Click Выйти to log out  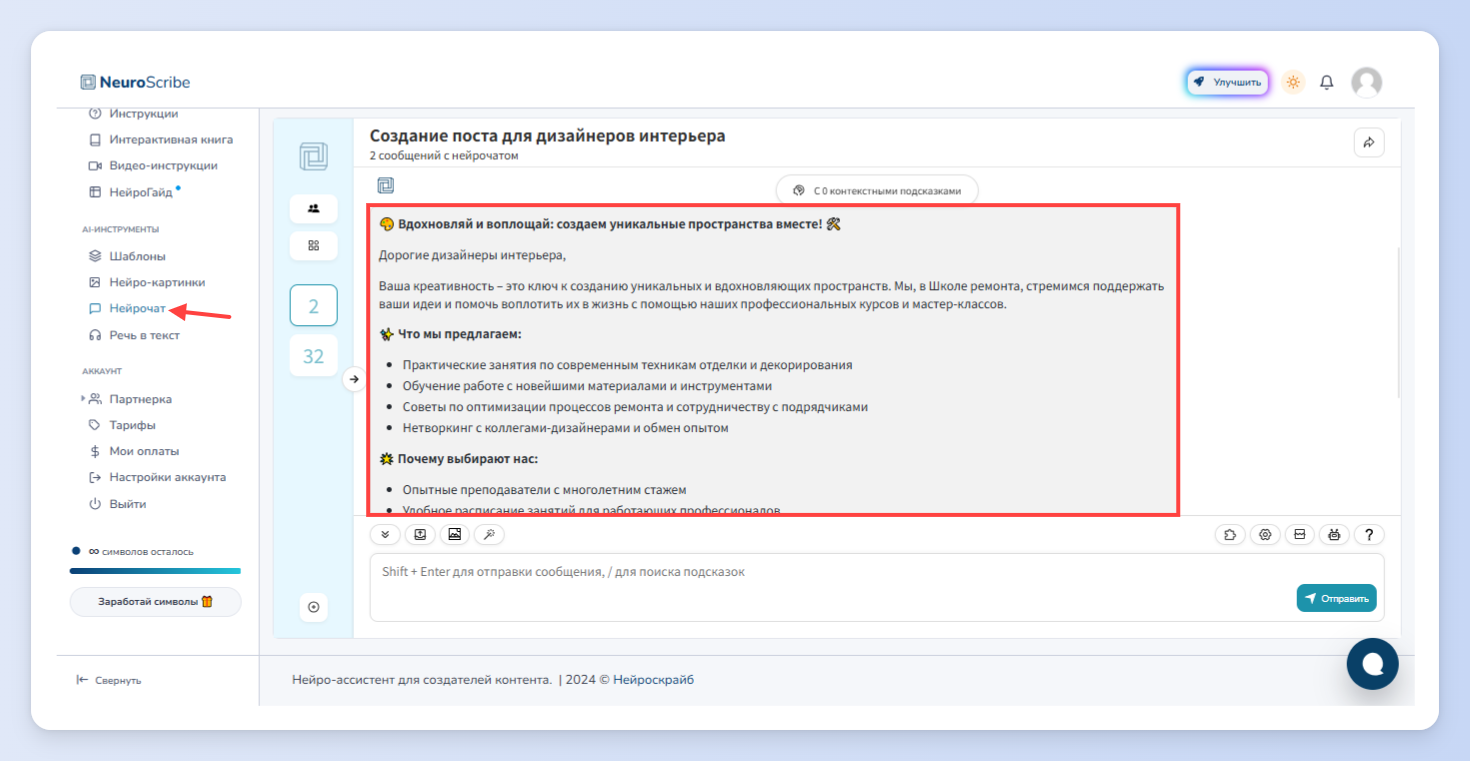(x=118, y=504)
